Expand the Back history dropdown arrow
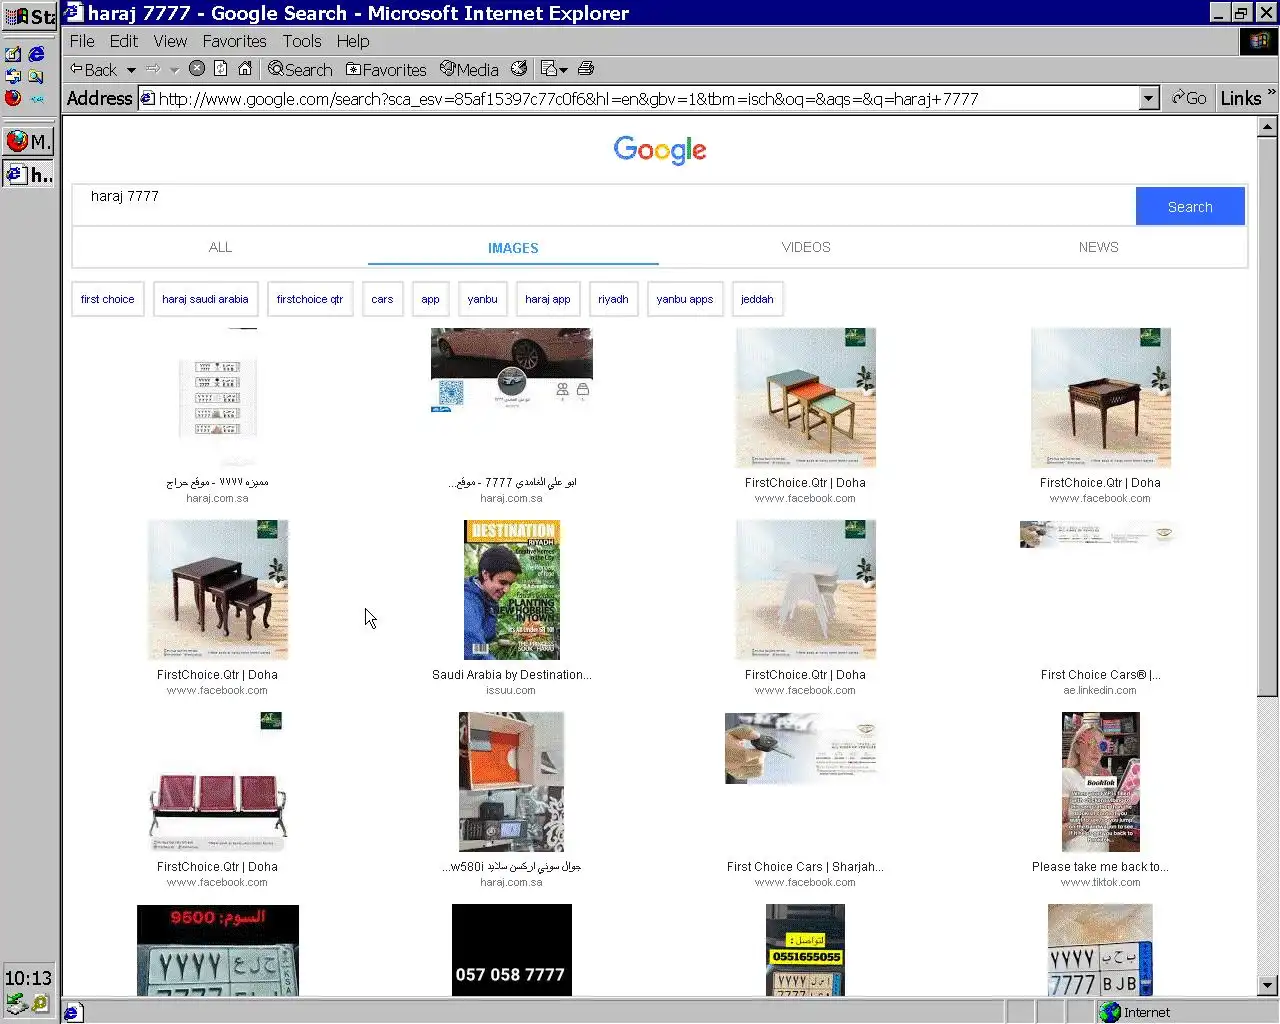1280x1024 pixels. 131,70
